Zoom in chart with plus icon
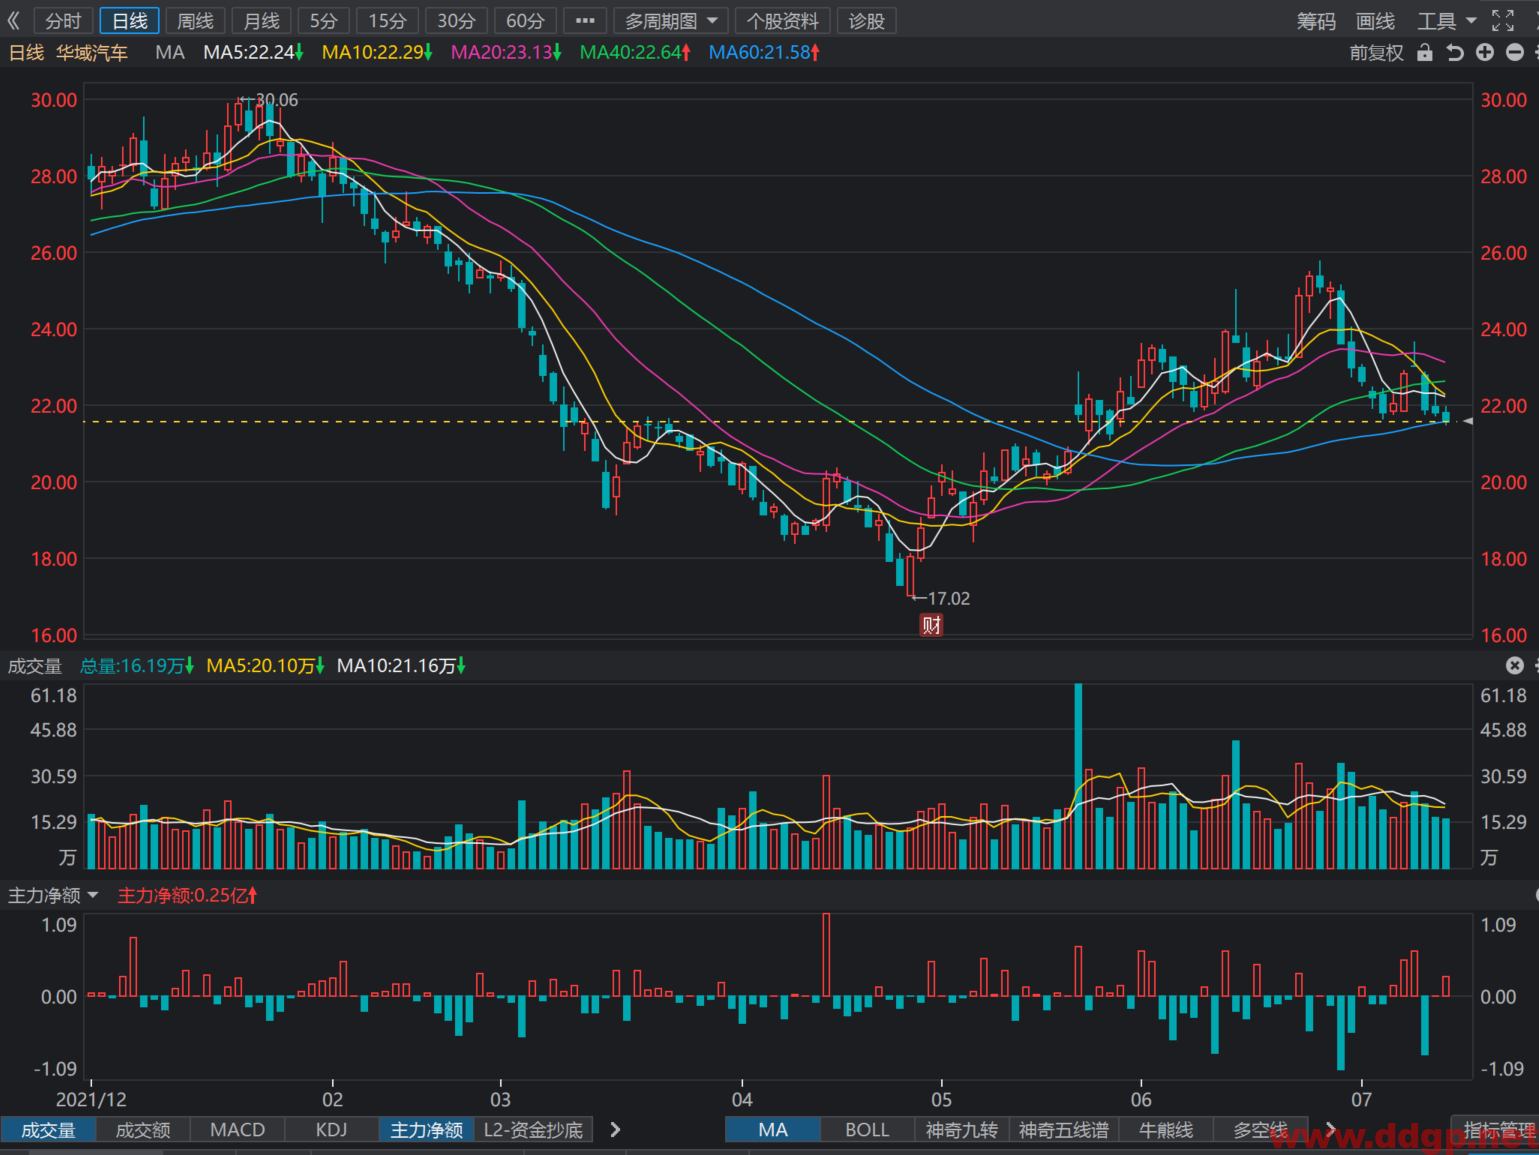The height and width of the screenshot is (1155, 1539). pos(1485,53)
